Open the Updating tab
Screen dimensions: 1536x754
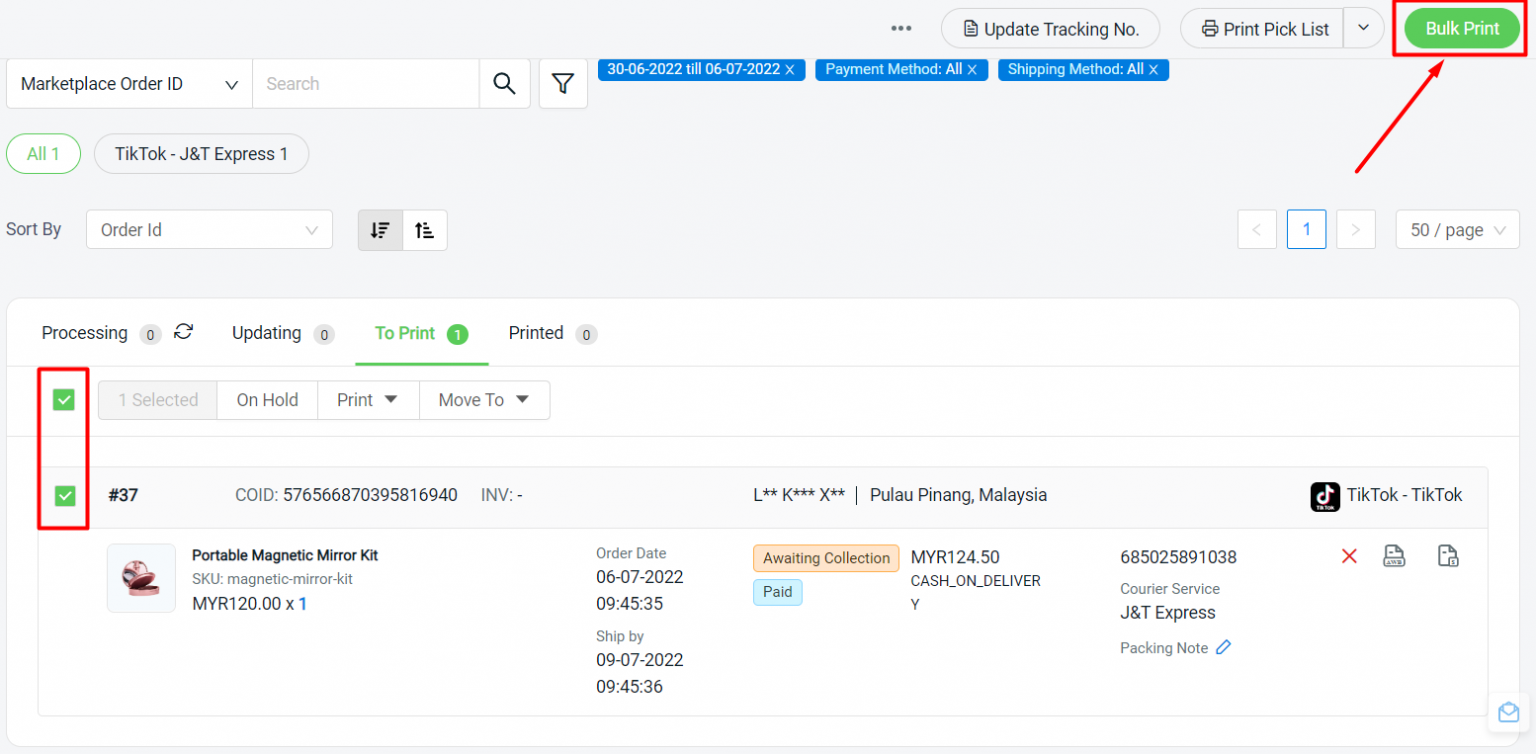pos(267,333)
